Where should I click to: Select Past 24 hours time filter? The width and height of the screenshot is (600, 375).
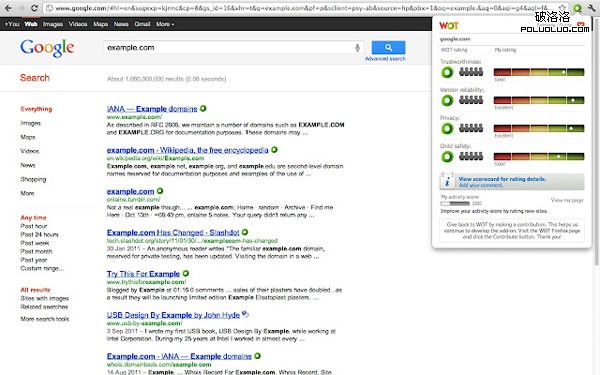click(x=39, y=235)
